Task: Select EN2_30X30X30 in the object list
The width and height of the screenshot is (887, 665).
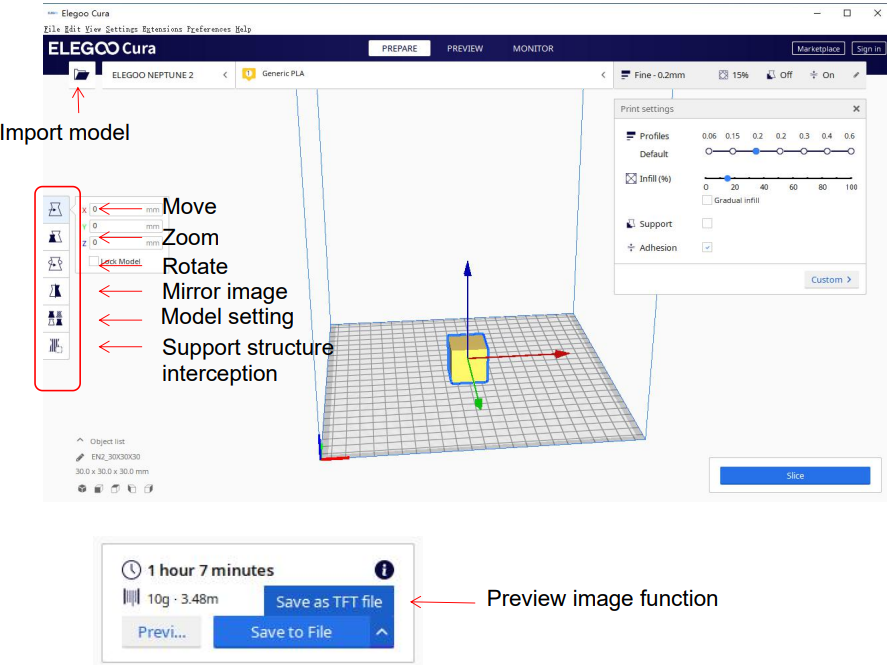Action: [115, 457]
